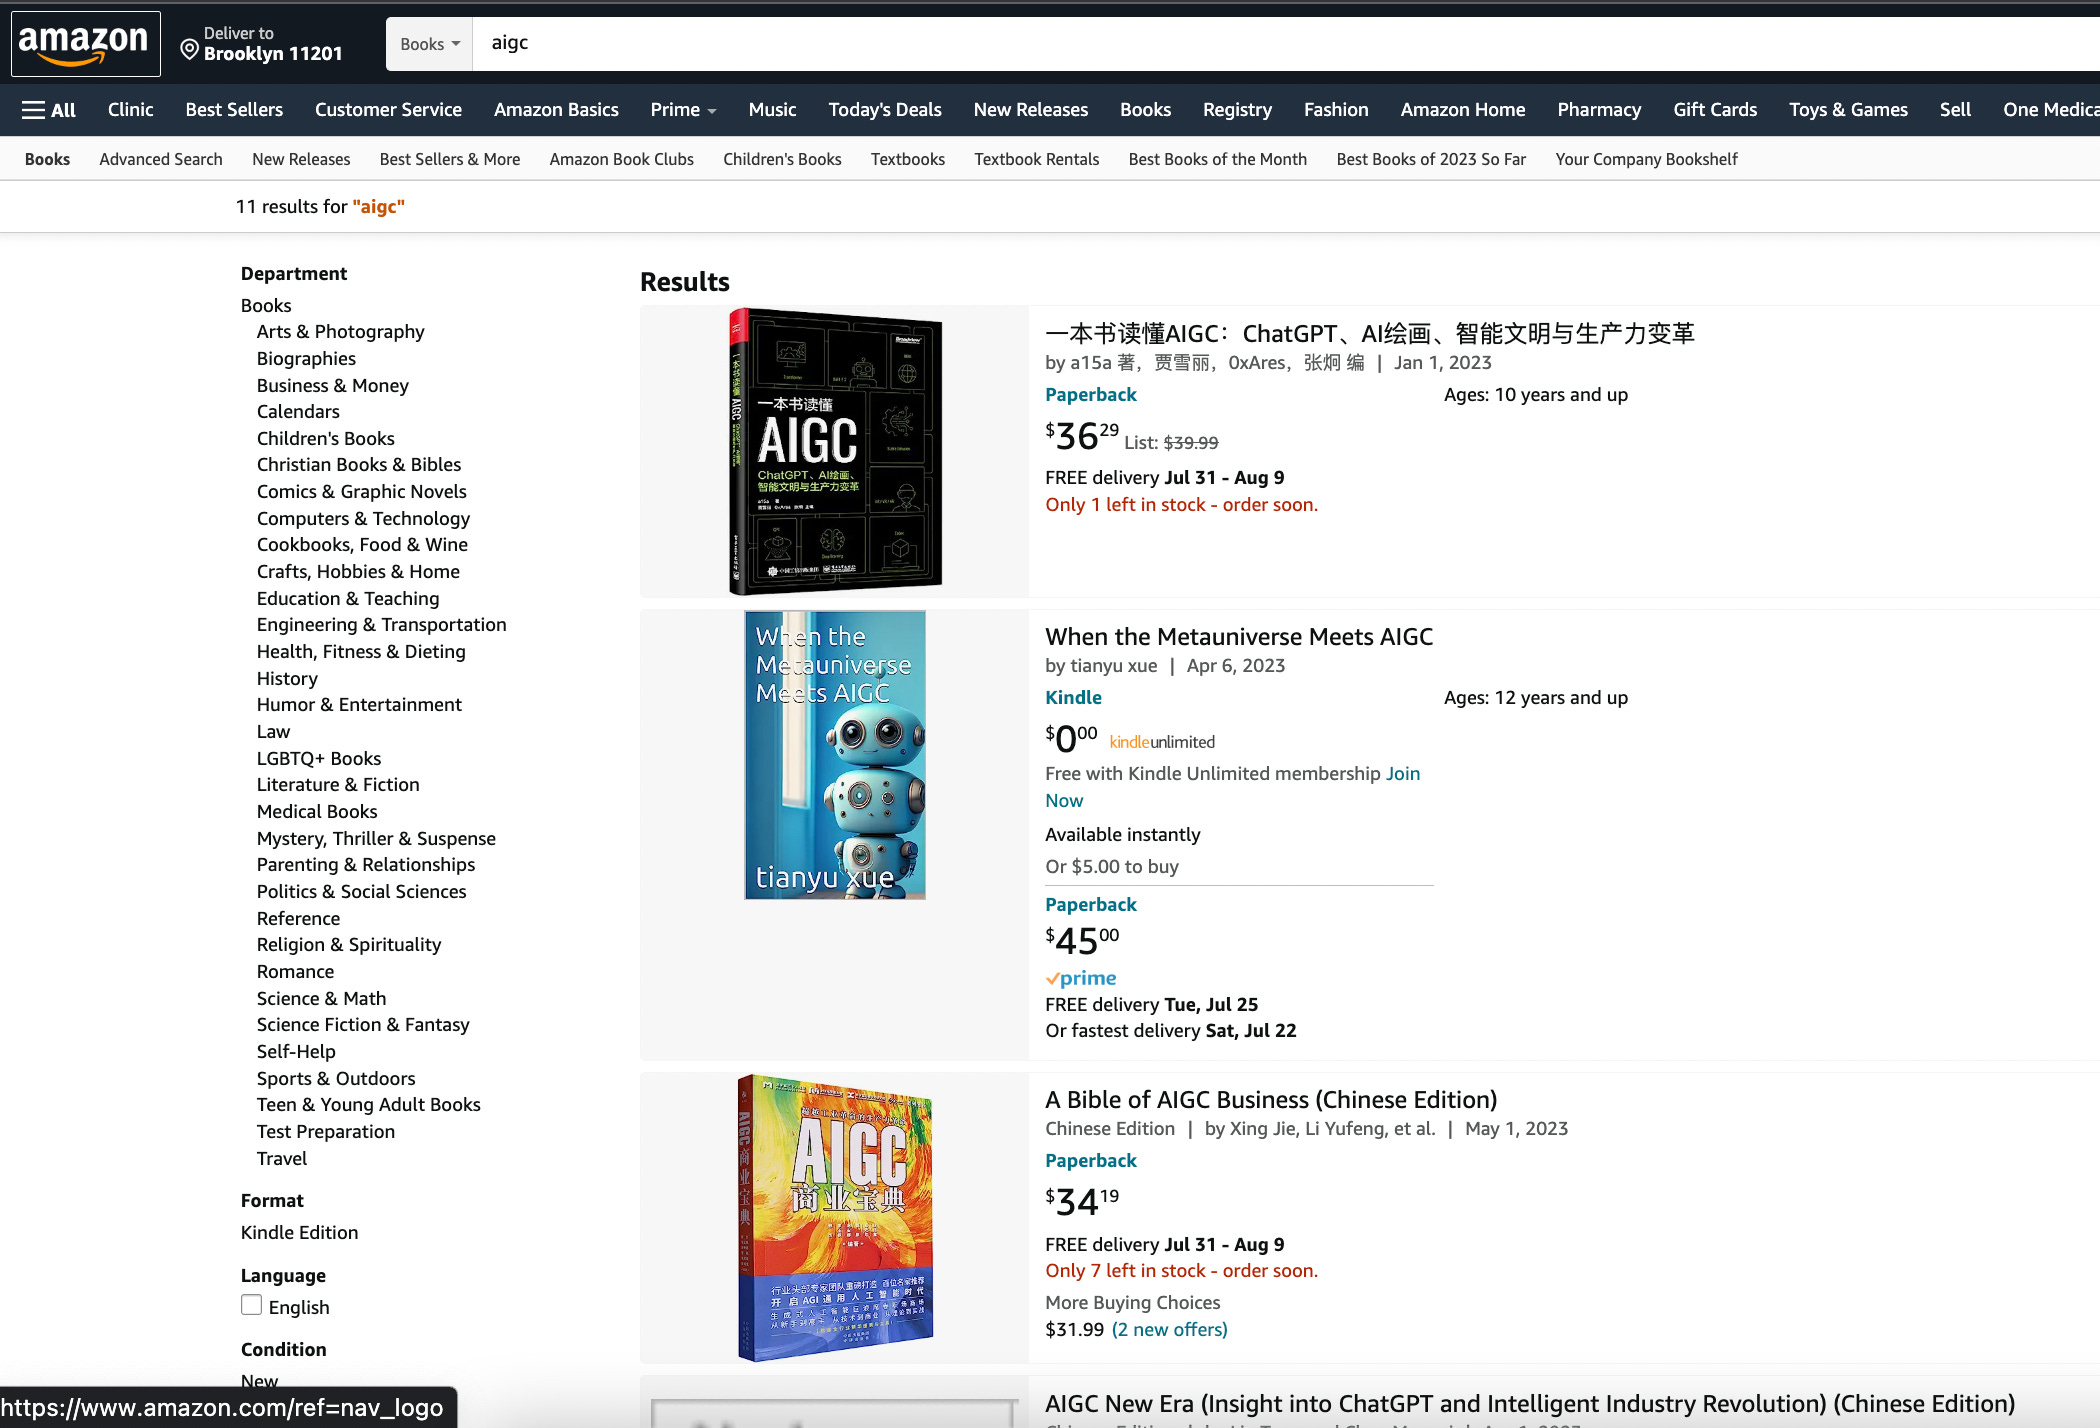
Task: Choose the Test Preparation department
Action: point(326,1131)
